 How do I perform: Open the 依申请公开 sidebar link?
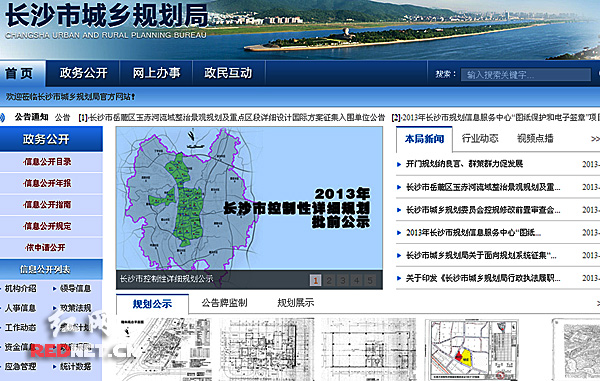click(x=45, y=247)
